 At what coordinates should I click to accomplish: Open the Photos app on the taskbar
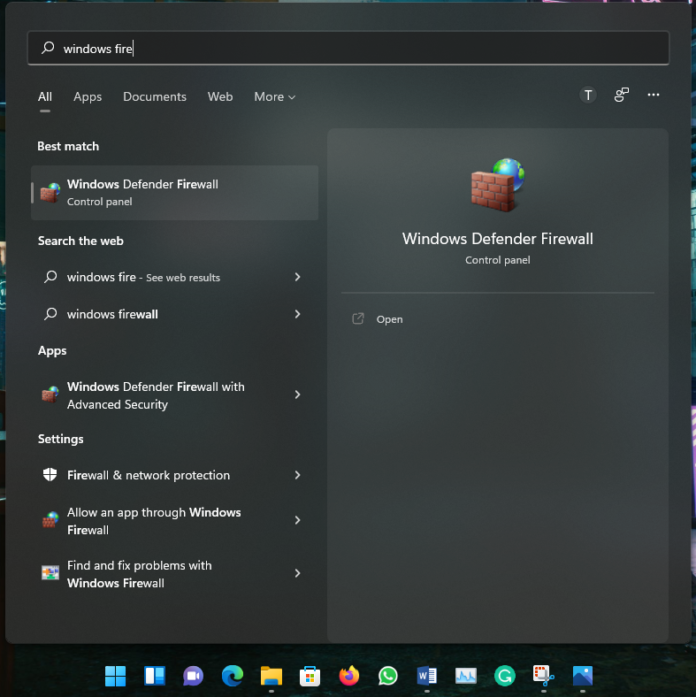click(x=583, y=676)
